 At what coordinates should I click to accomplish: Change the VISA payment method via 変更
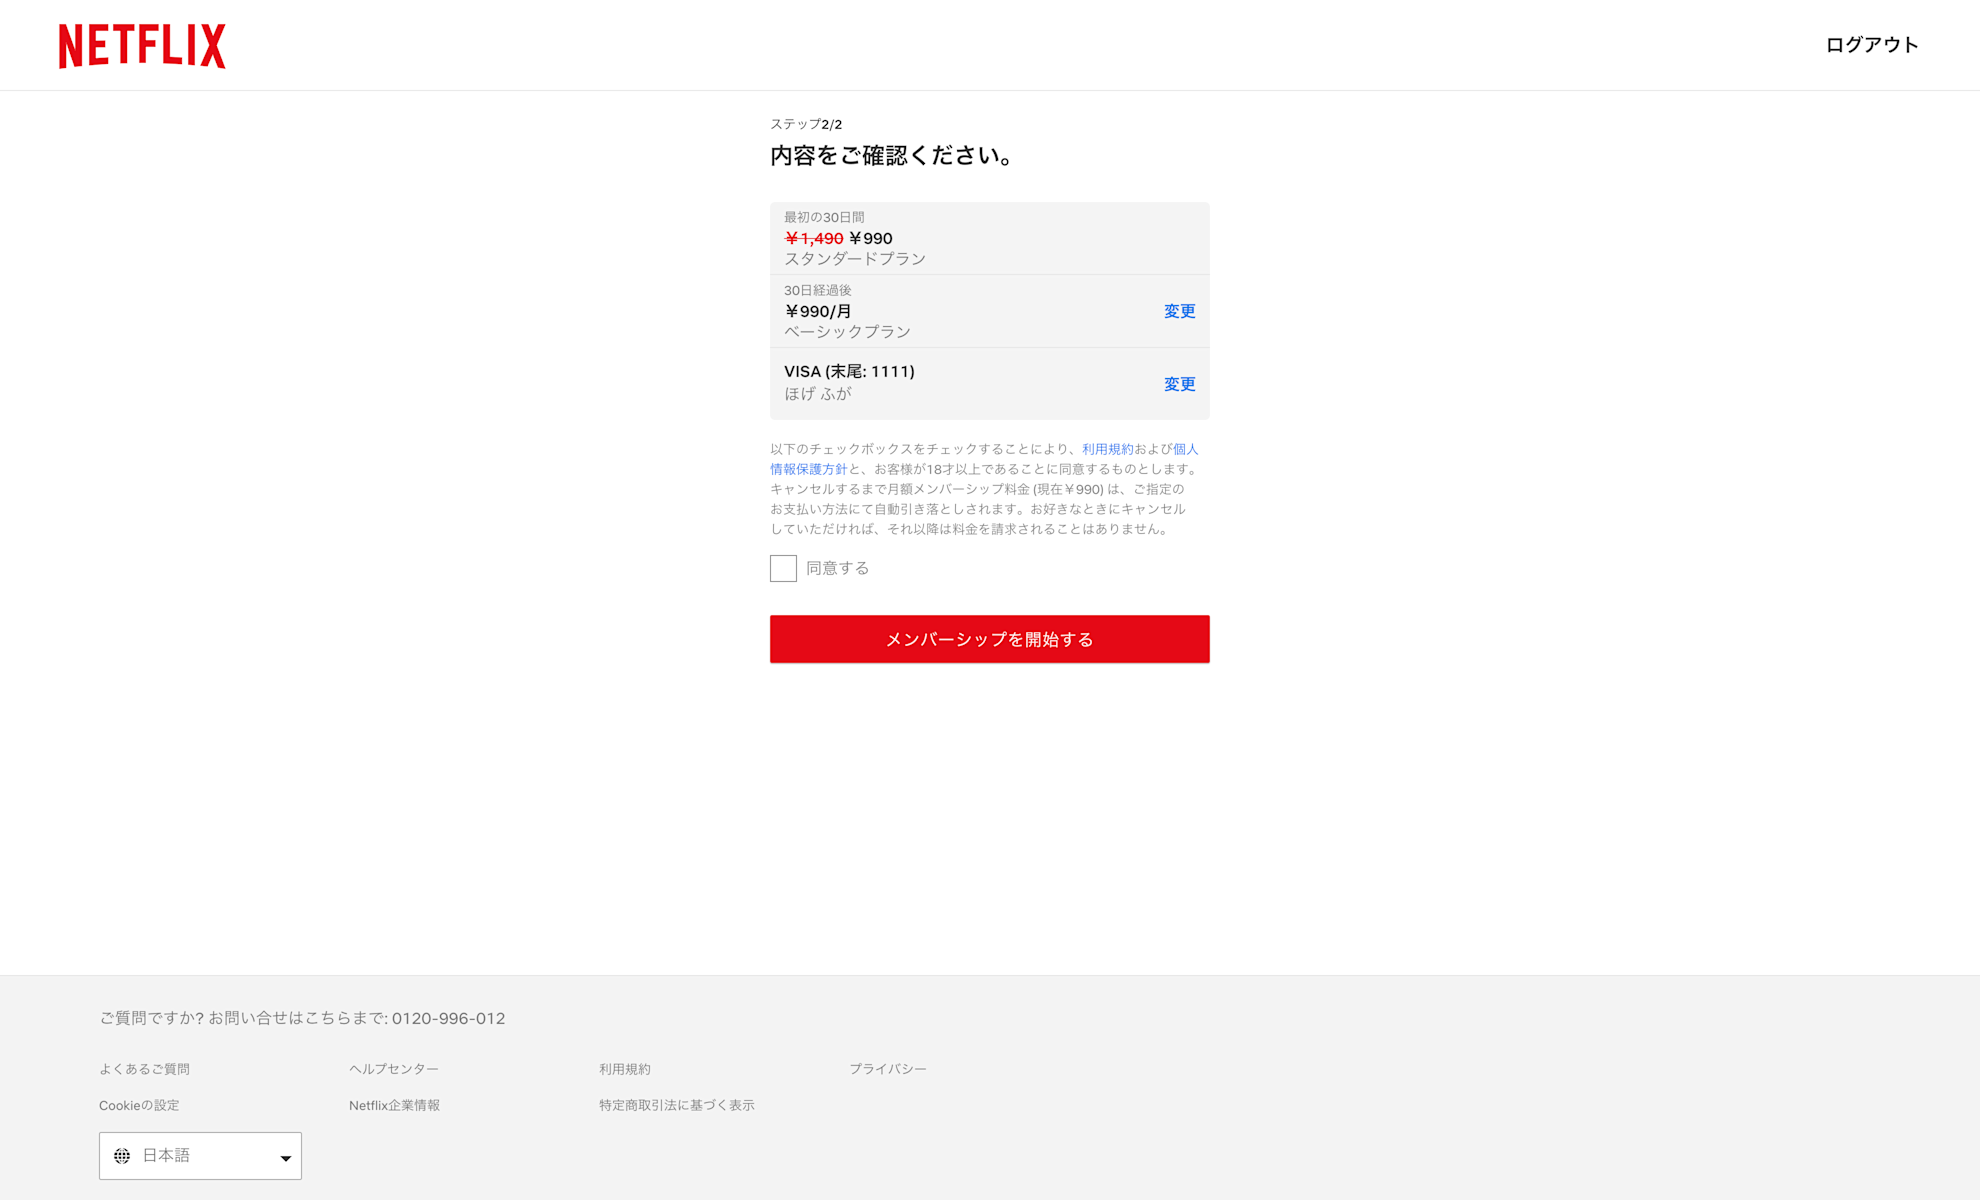[1179, 384]
